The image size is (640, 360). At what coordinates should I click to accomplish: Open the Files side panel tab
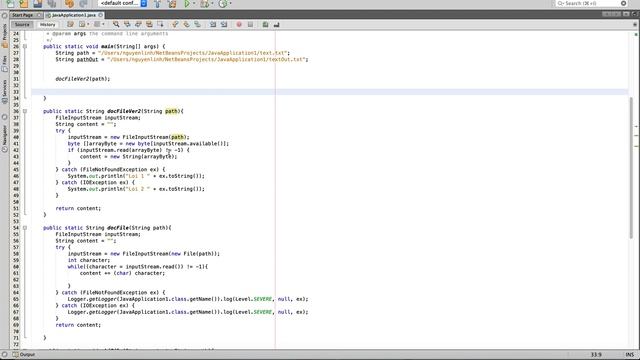pos(4,64)
